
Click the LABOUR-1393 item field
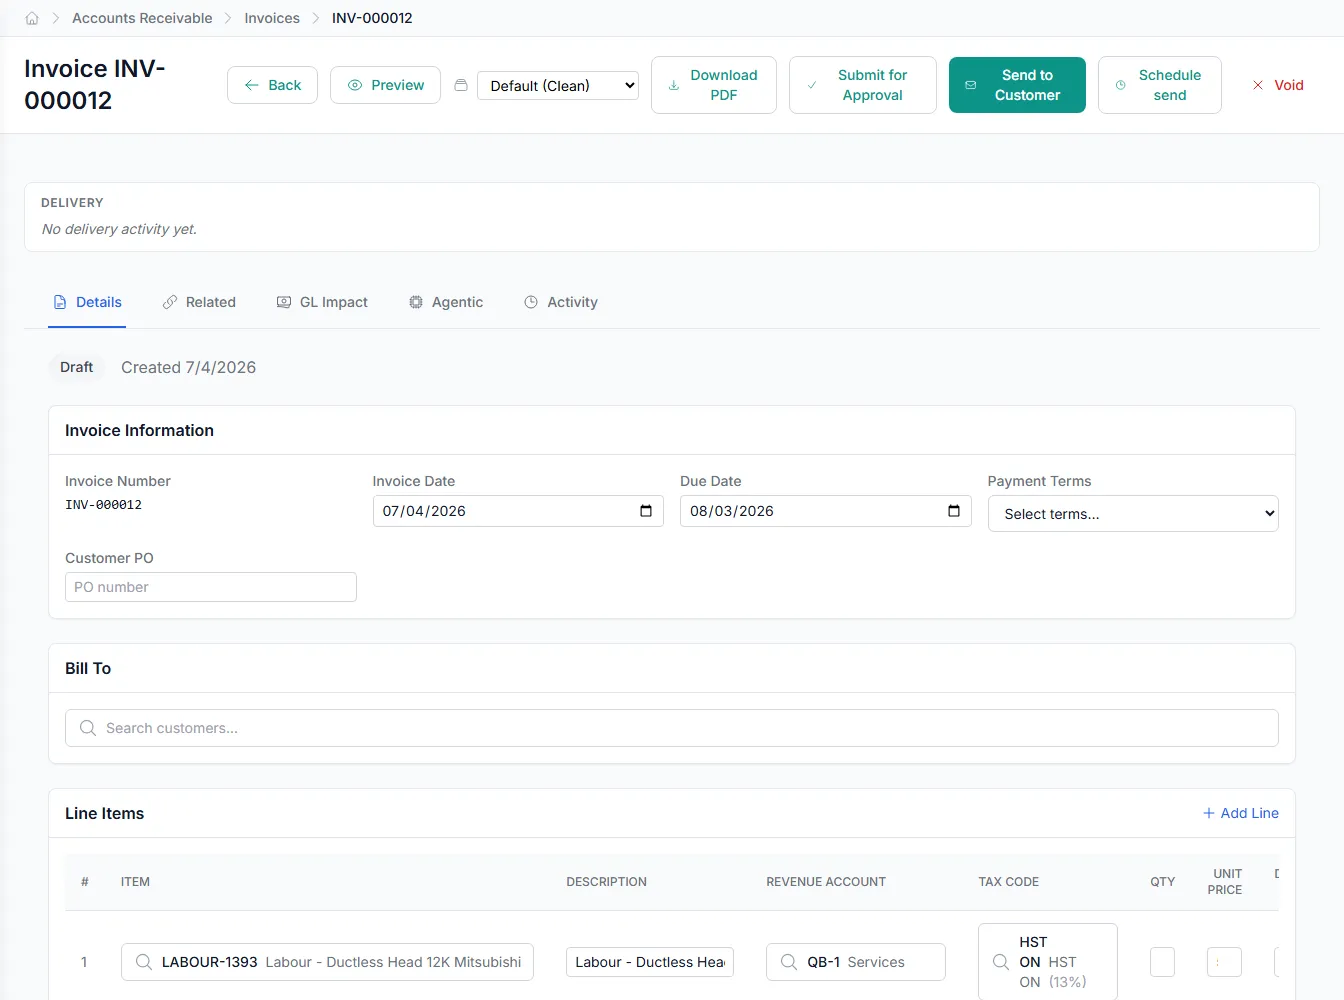[327, 962]
